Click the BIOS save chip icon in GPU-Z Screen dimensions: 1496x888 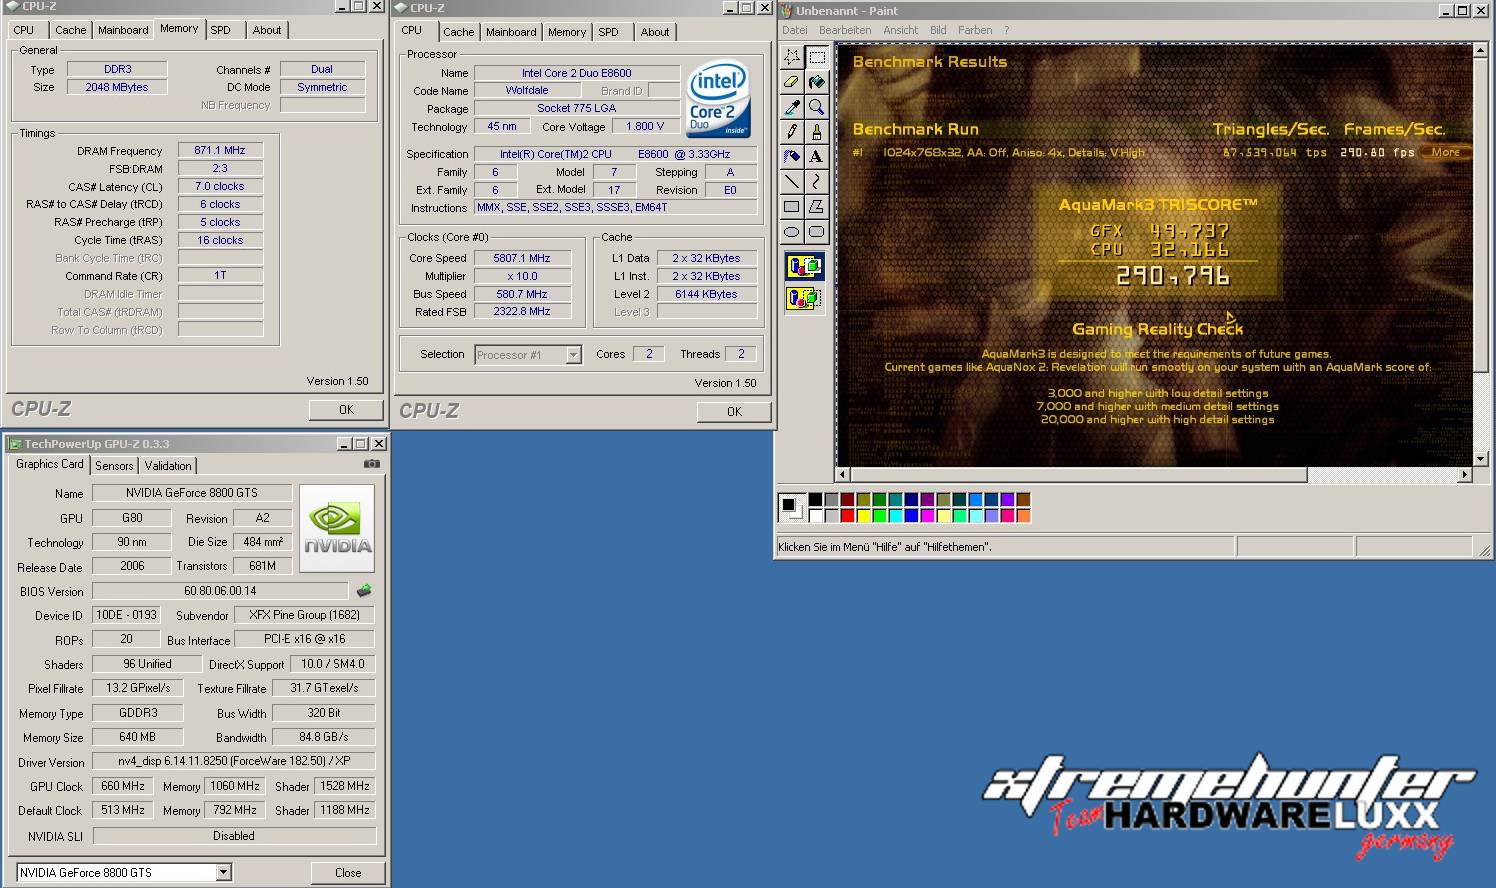pyautogui.click(x=364, y=591)
